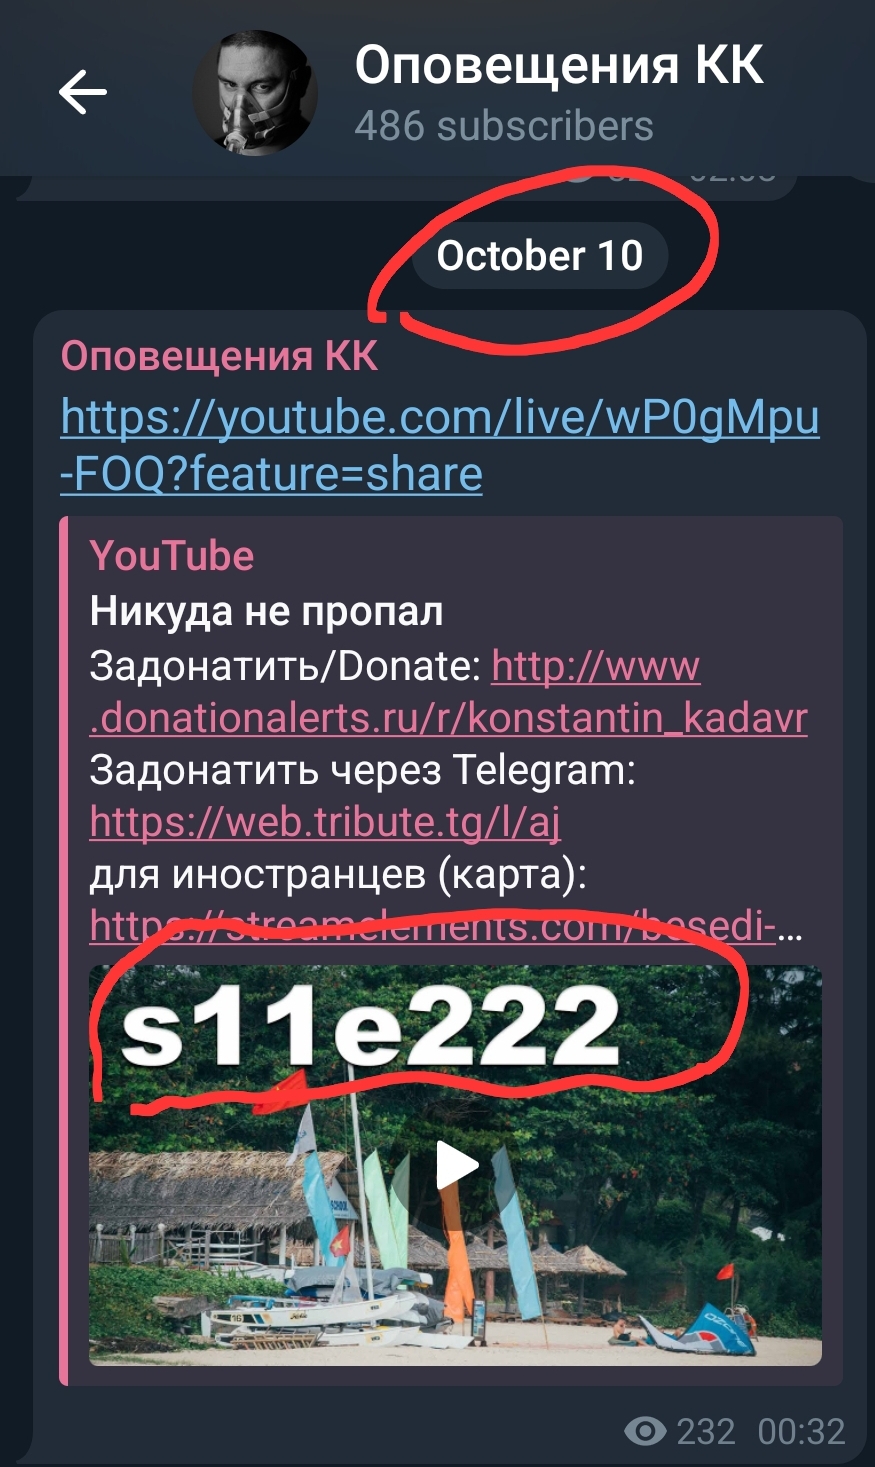875x1467 pixels.
Task: Tap the YouTube preview source label
Action: click(x=172, y=556)
